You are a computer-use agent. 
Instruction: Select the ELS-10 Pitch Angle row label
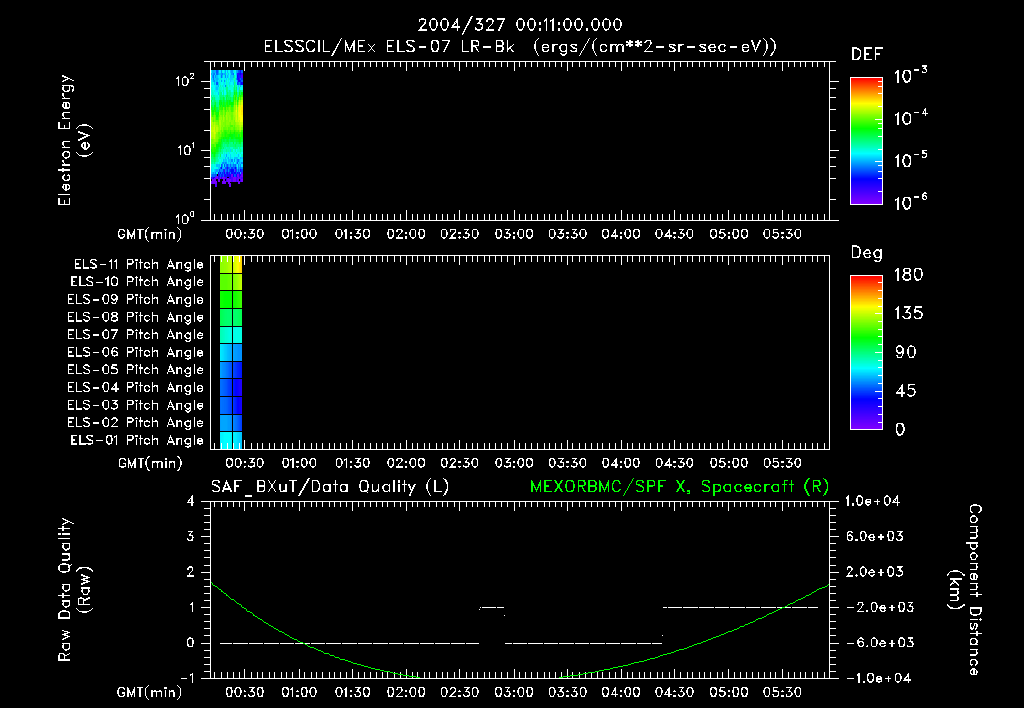point(137,282)
